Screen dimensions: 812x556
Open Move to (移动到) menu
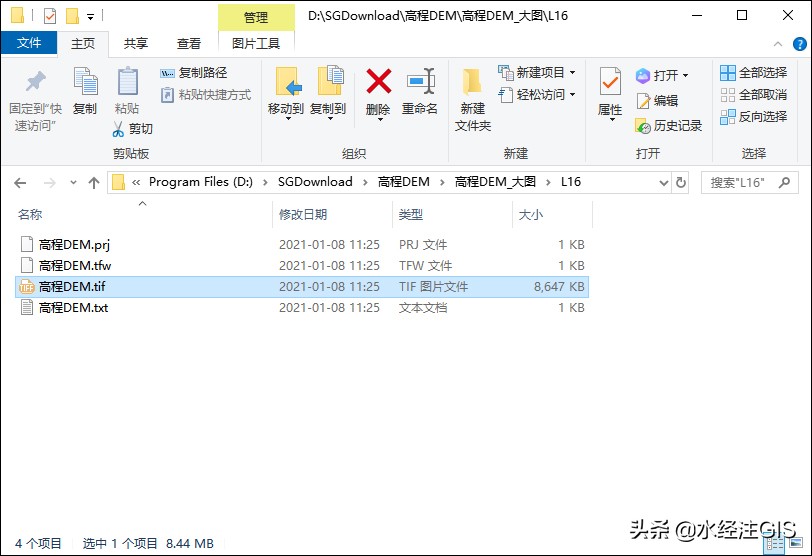pos(286,94)
